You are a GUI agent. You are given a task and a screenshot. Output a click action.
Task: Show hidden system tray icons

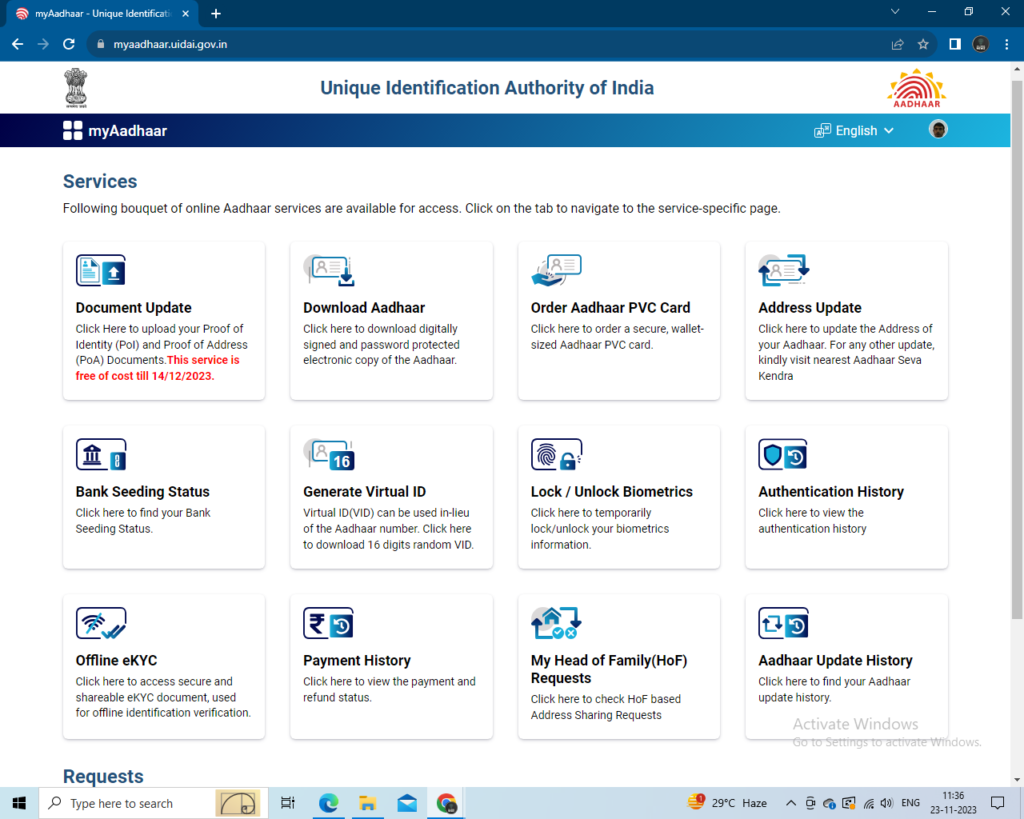(790, 803)
